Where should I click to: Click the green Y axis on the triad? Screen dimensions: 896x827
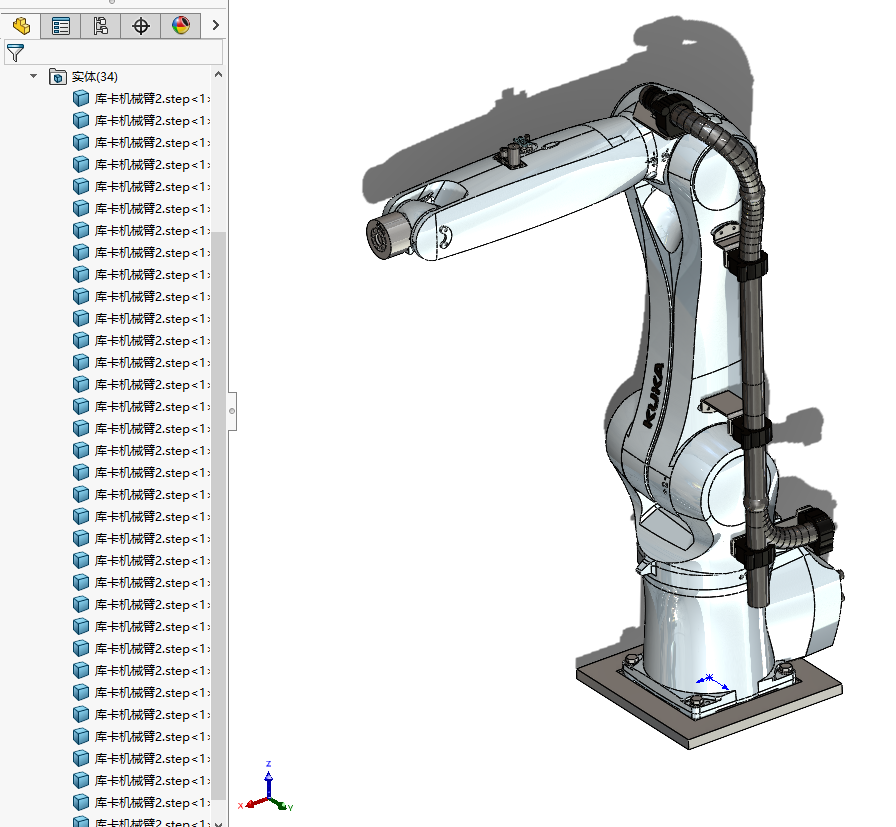click(x=280, y=804)
